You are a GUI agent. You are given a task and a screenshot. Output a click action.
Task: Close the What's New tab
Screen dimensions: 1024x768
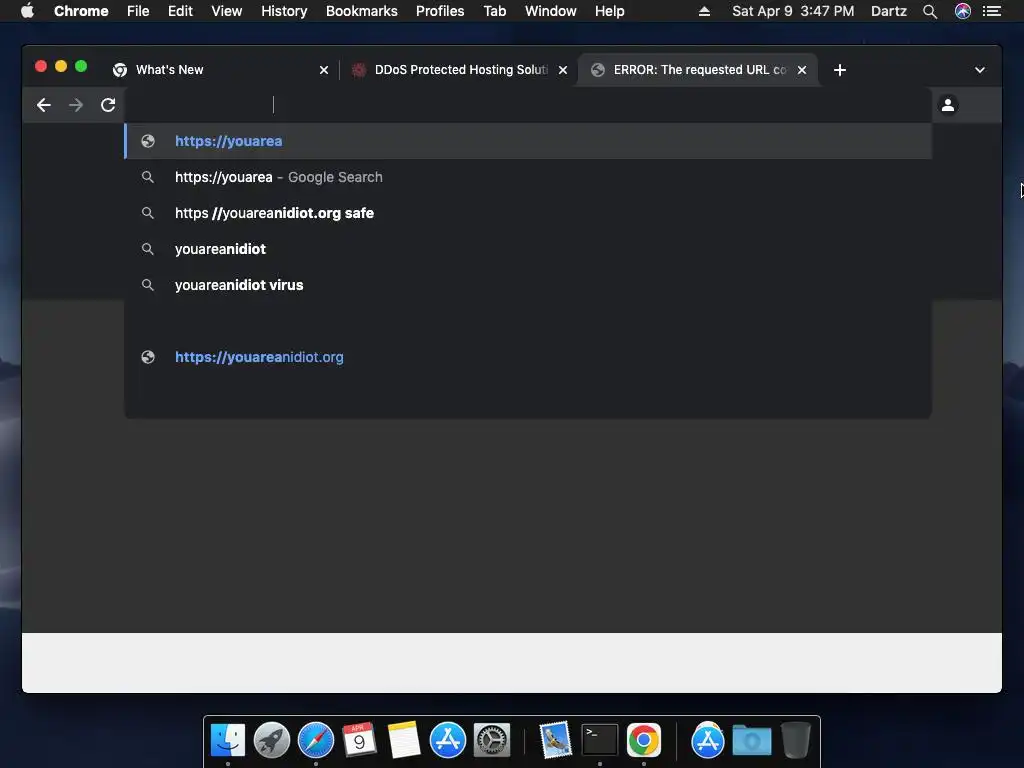(x=324, y=70)
